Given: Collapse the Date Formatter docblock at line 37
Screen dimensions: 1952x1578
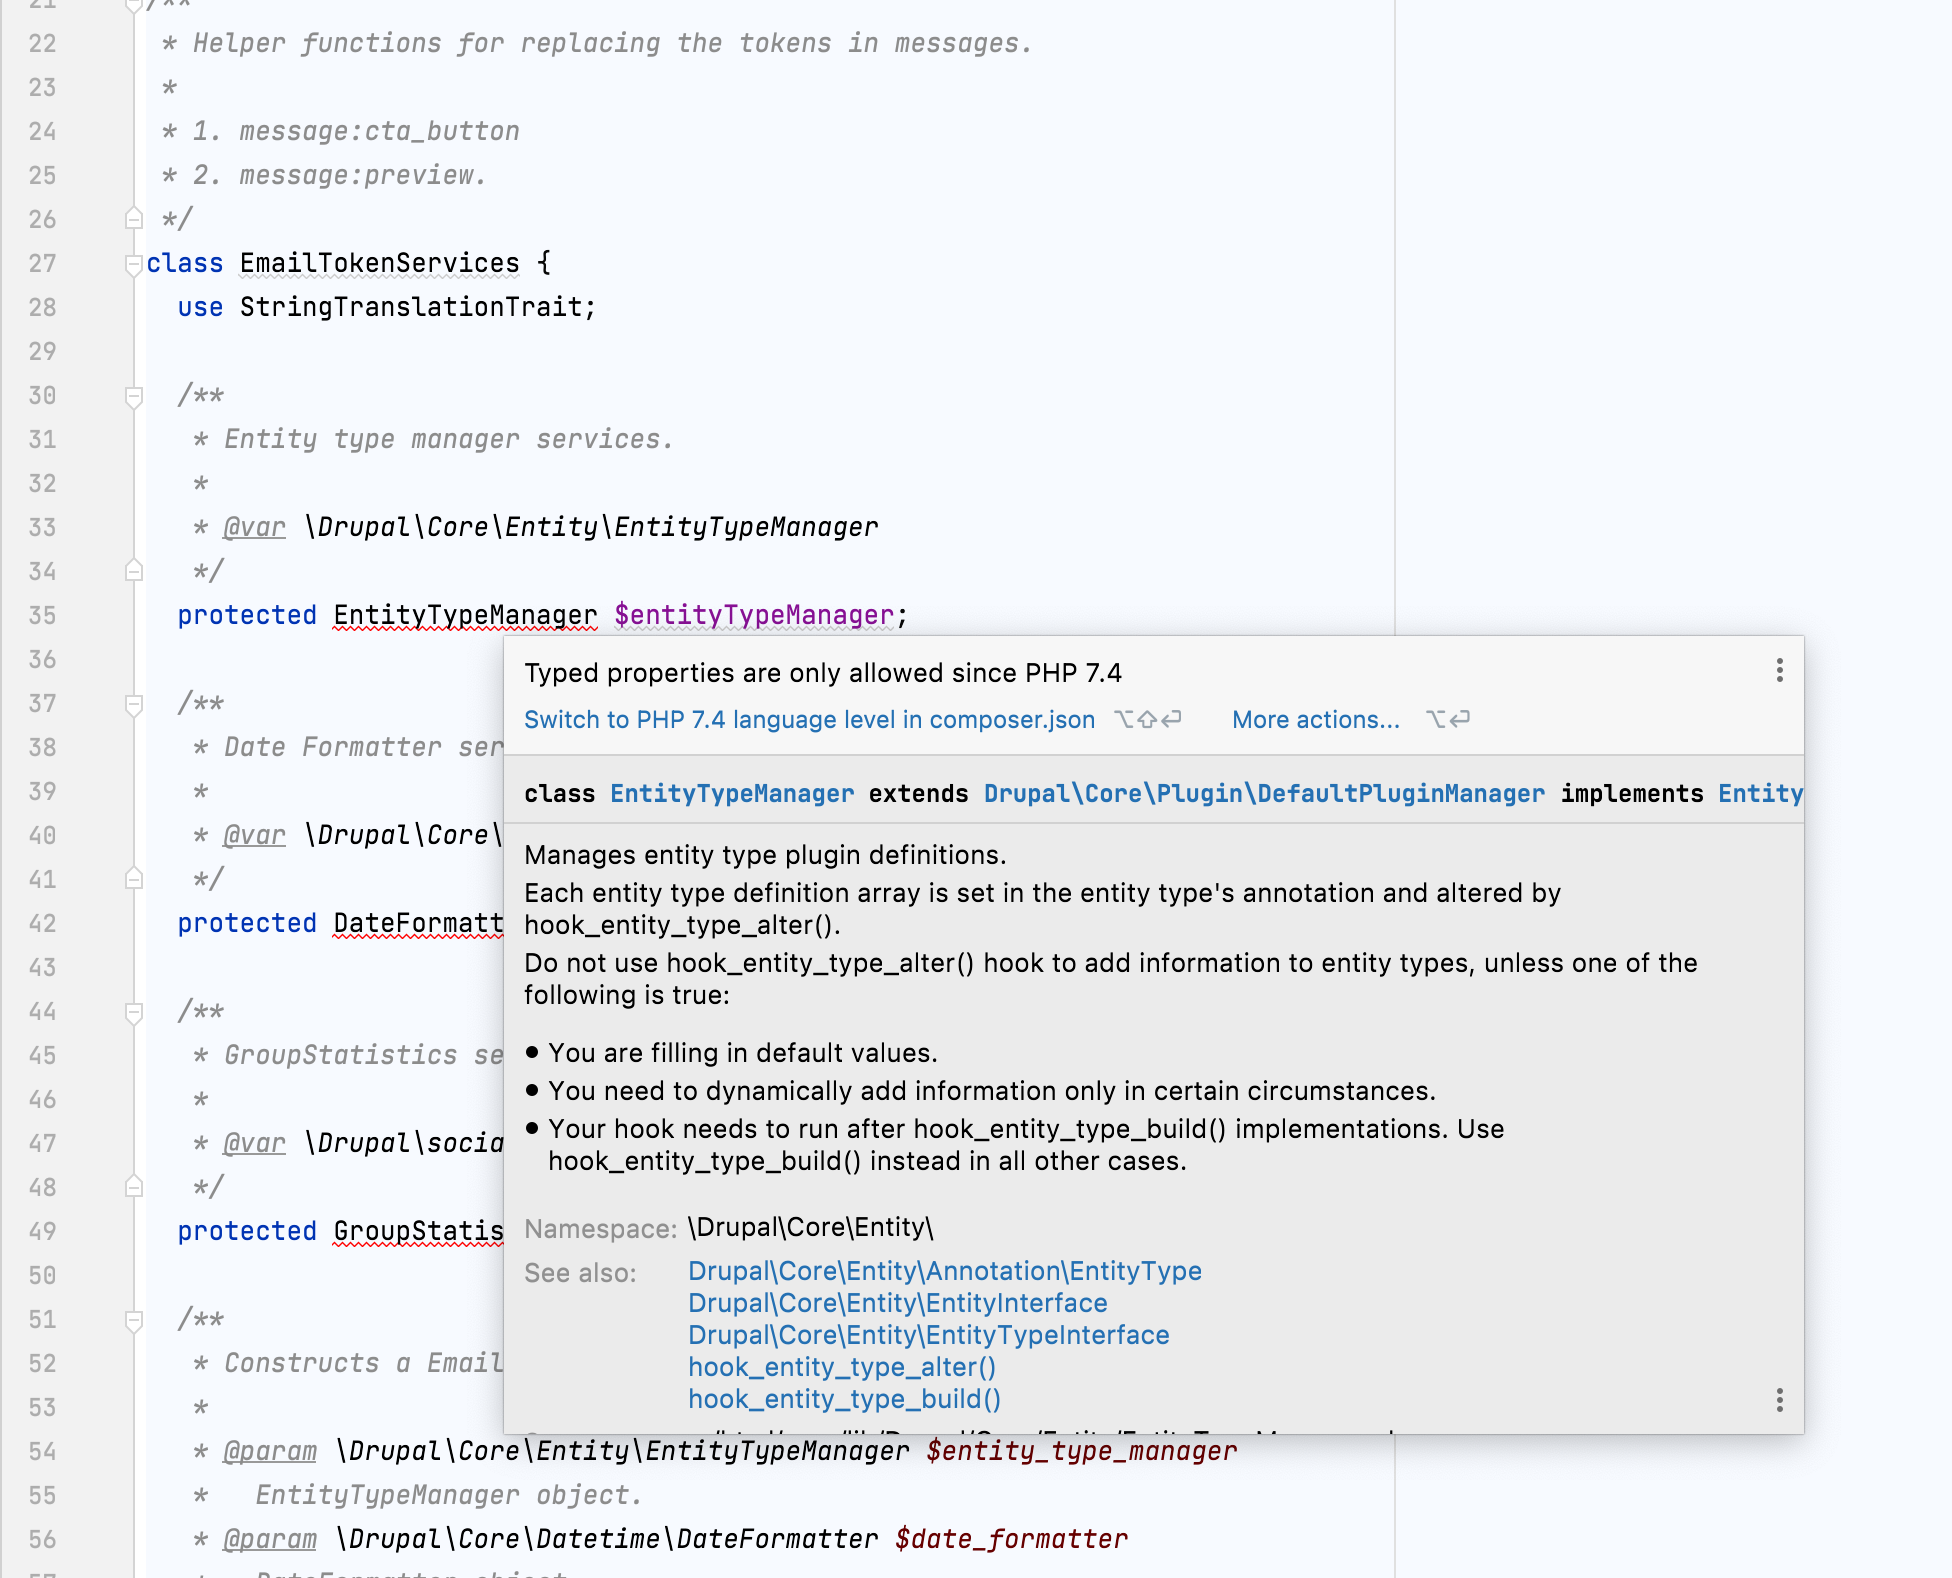Looking at the screenshot, I should (131, 703).
